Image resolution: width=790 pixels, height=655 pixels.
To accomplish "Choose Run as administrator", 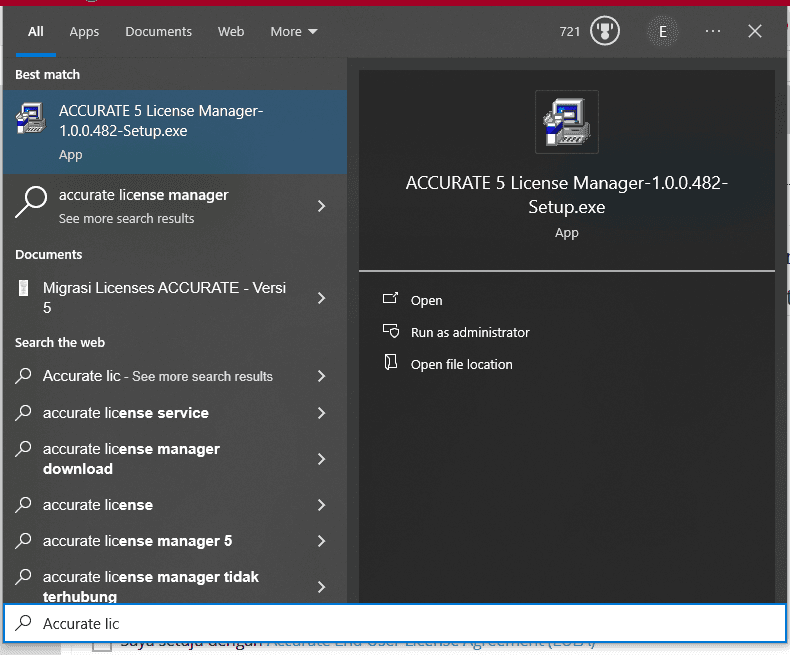I will click(x=470, y=333).
